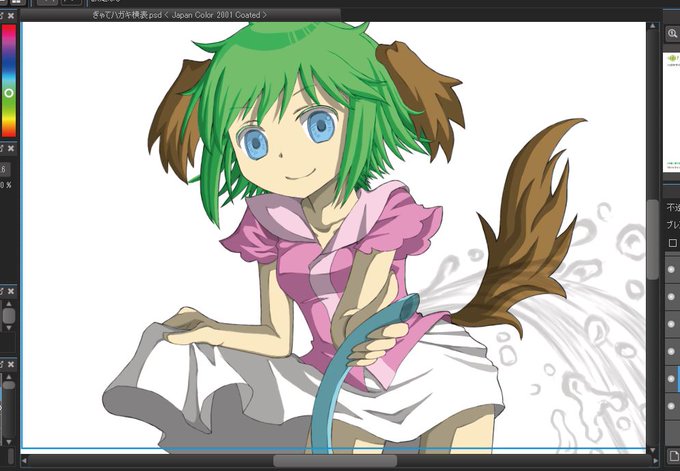The width and height of the screenshot is (680, 471).
Task: Click the canvas vertical scrollbar up arrow
Action: pos(653,26)
